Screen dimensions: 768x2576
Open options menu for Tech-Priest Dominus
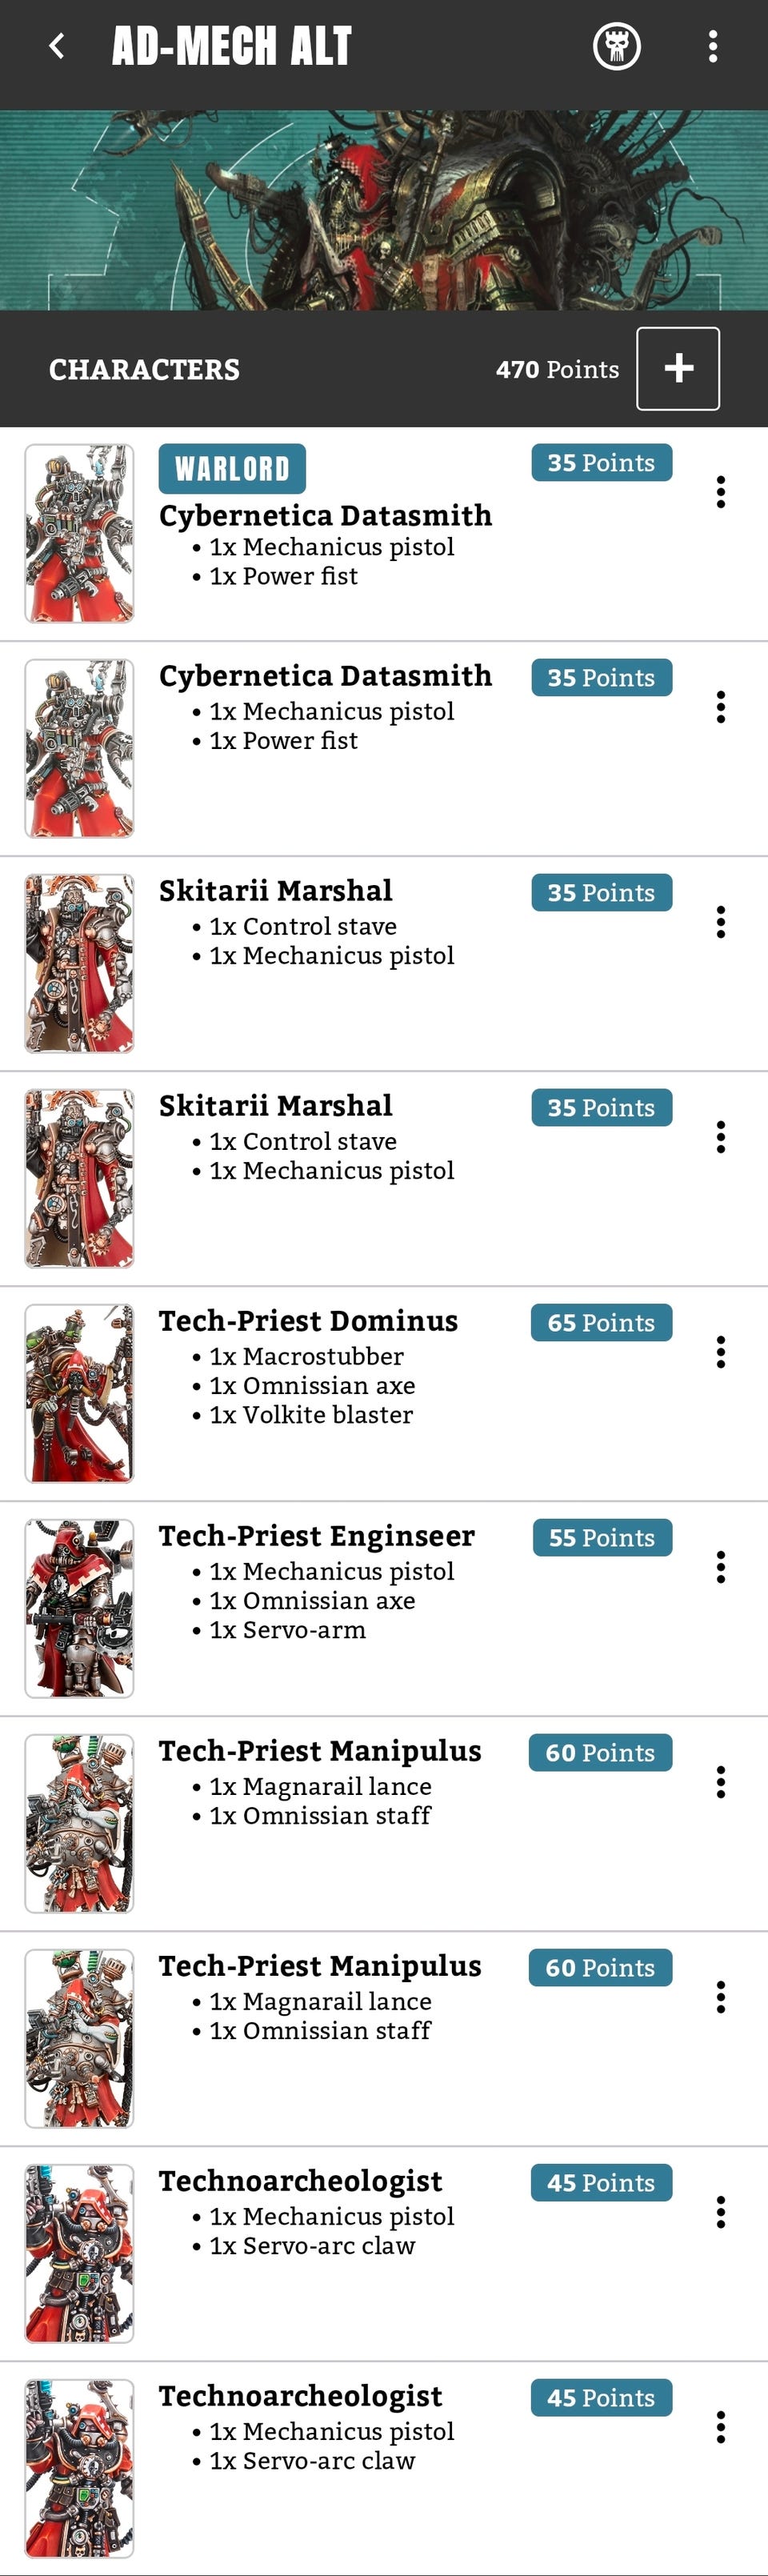click(720, 1352)
